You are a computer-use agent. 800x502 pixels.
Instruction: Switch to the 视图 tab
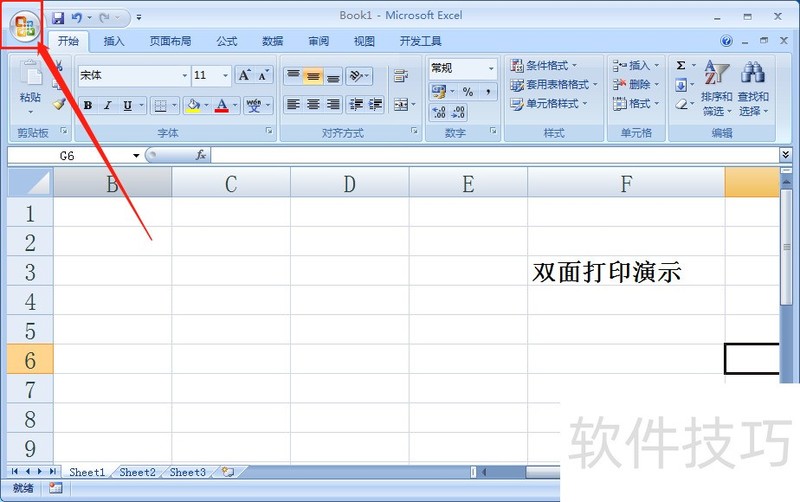click(364, 41)
